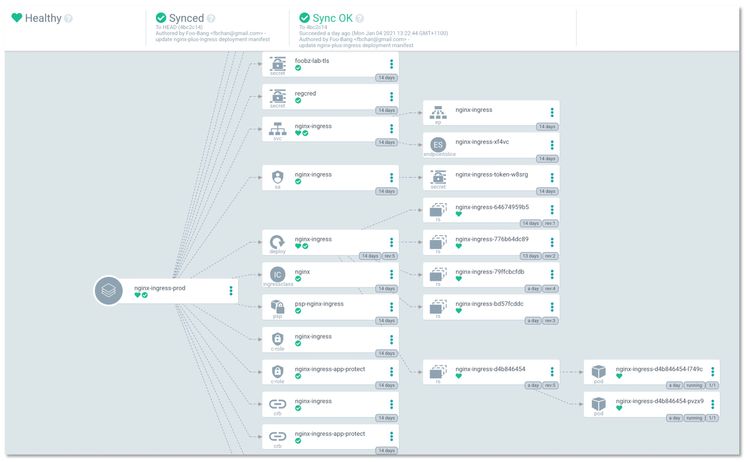
Task: Select the nginx-ingress-79ffcbcfdb replica set node
Action: pyautogui.click(x=490, y=274)
